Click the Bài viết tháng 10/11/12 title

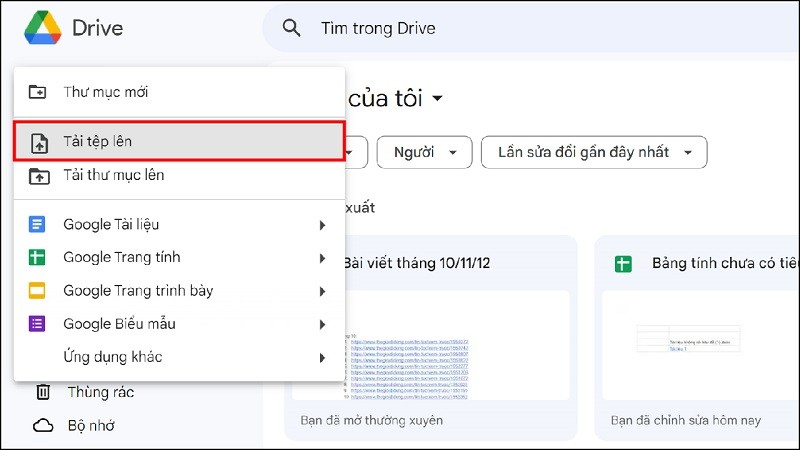416,263
